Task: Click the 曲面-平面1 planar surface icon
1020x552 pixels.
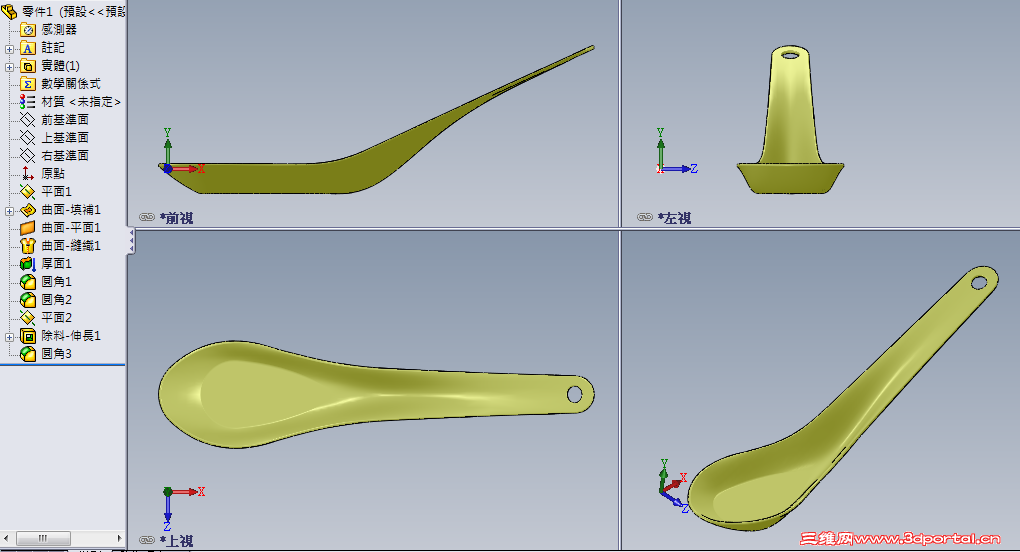Action: pyautogui.click(x=27, y=228)
